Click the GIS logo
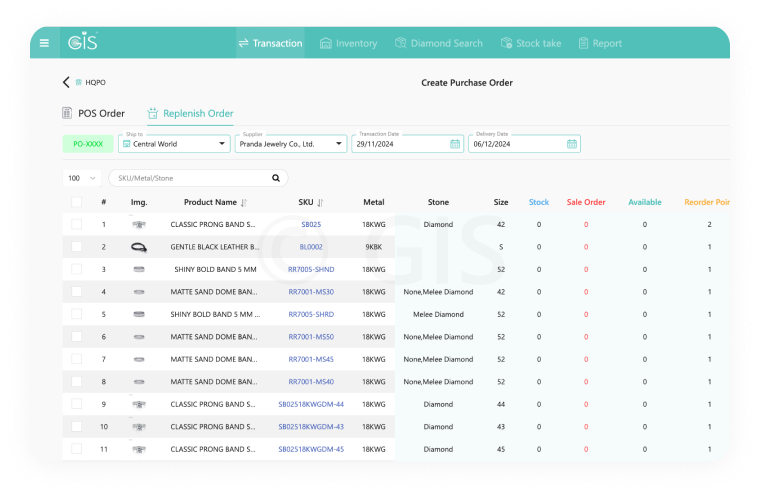760x494 pixels. pos(82,43)
